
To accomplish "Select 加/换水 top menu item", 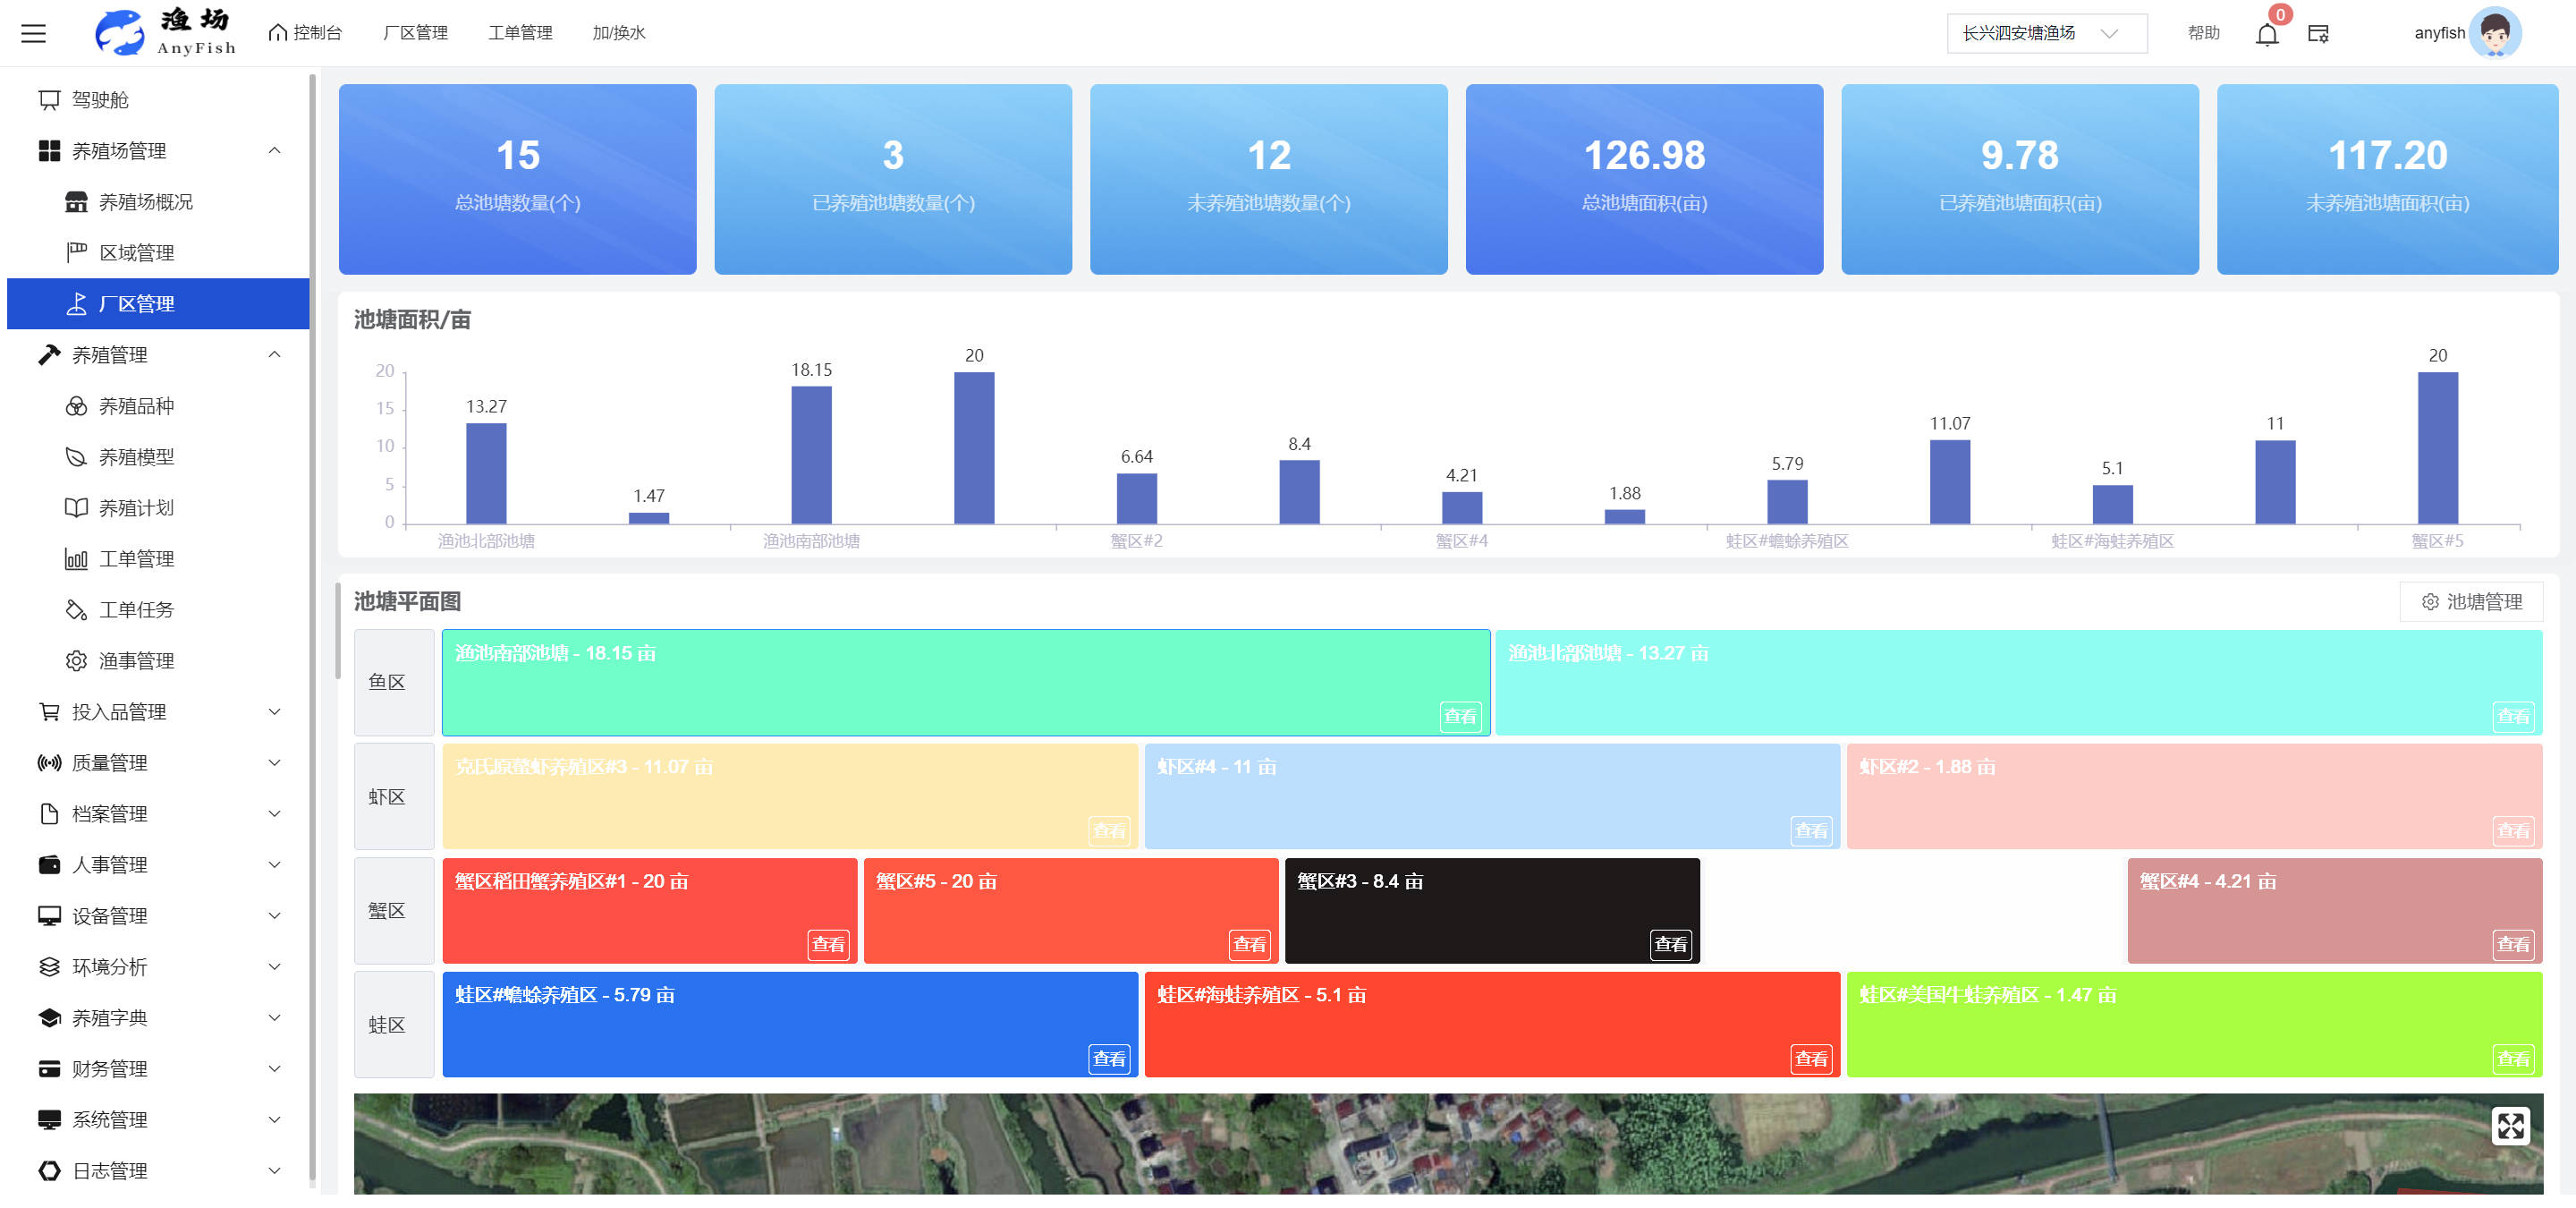I will point(618,33).
